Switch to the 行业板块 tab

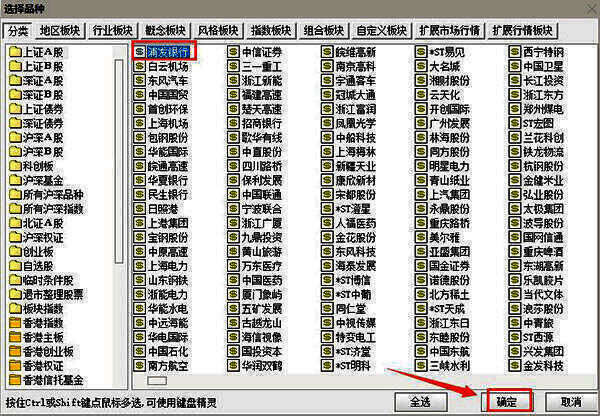112,31
